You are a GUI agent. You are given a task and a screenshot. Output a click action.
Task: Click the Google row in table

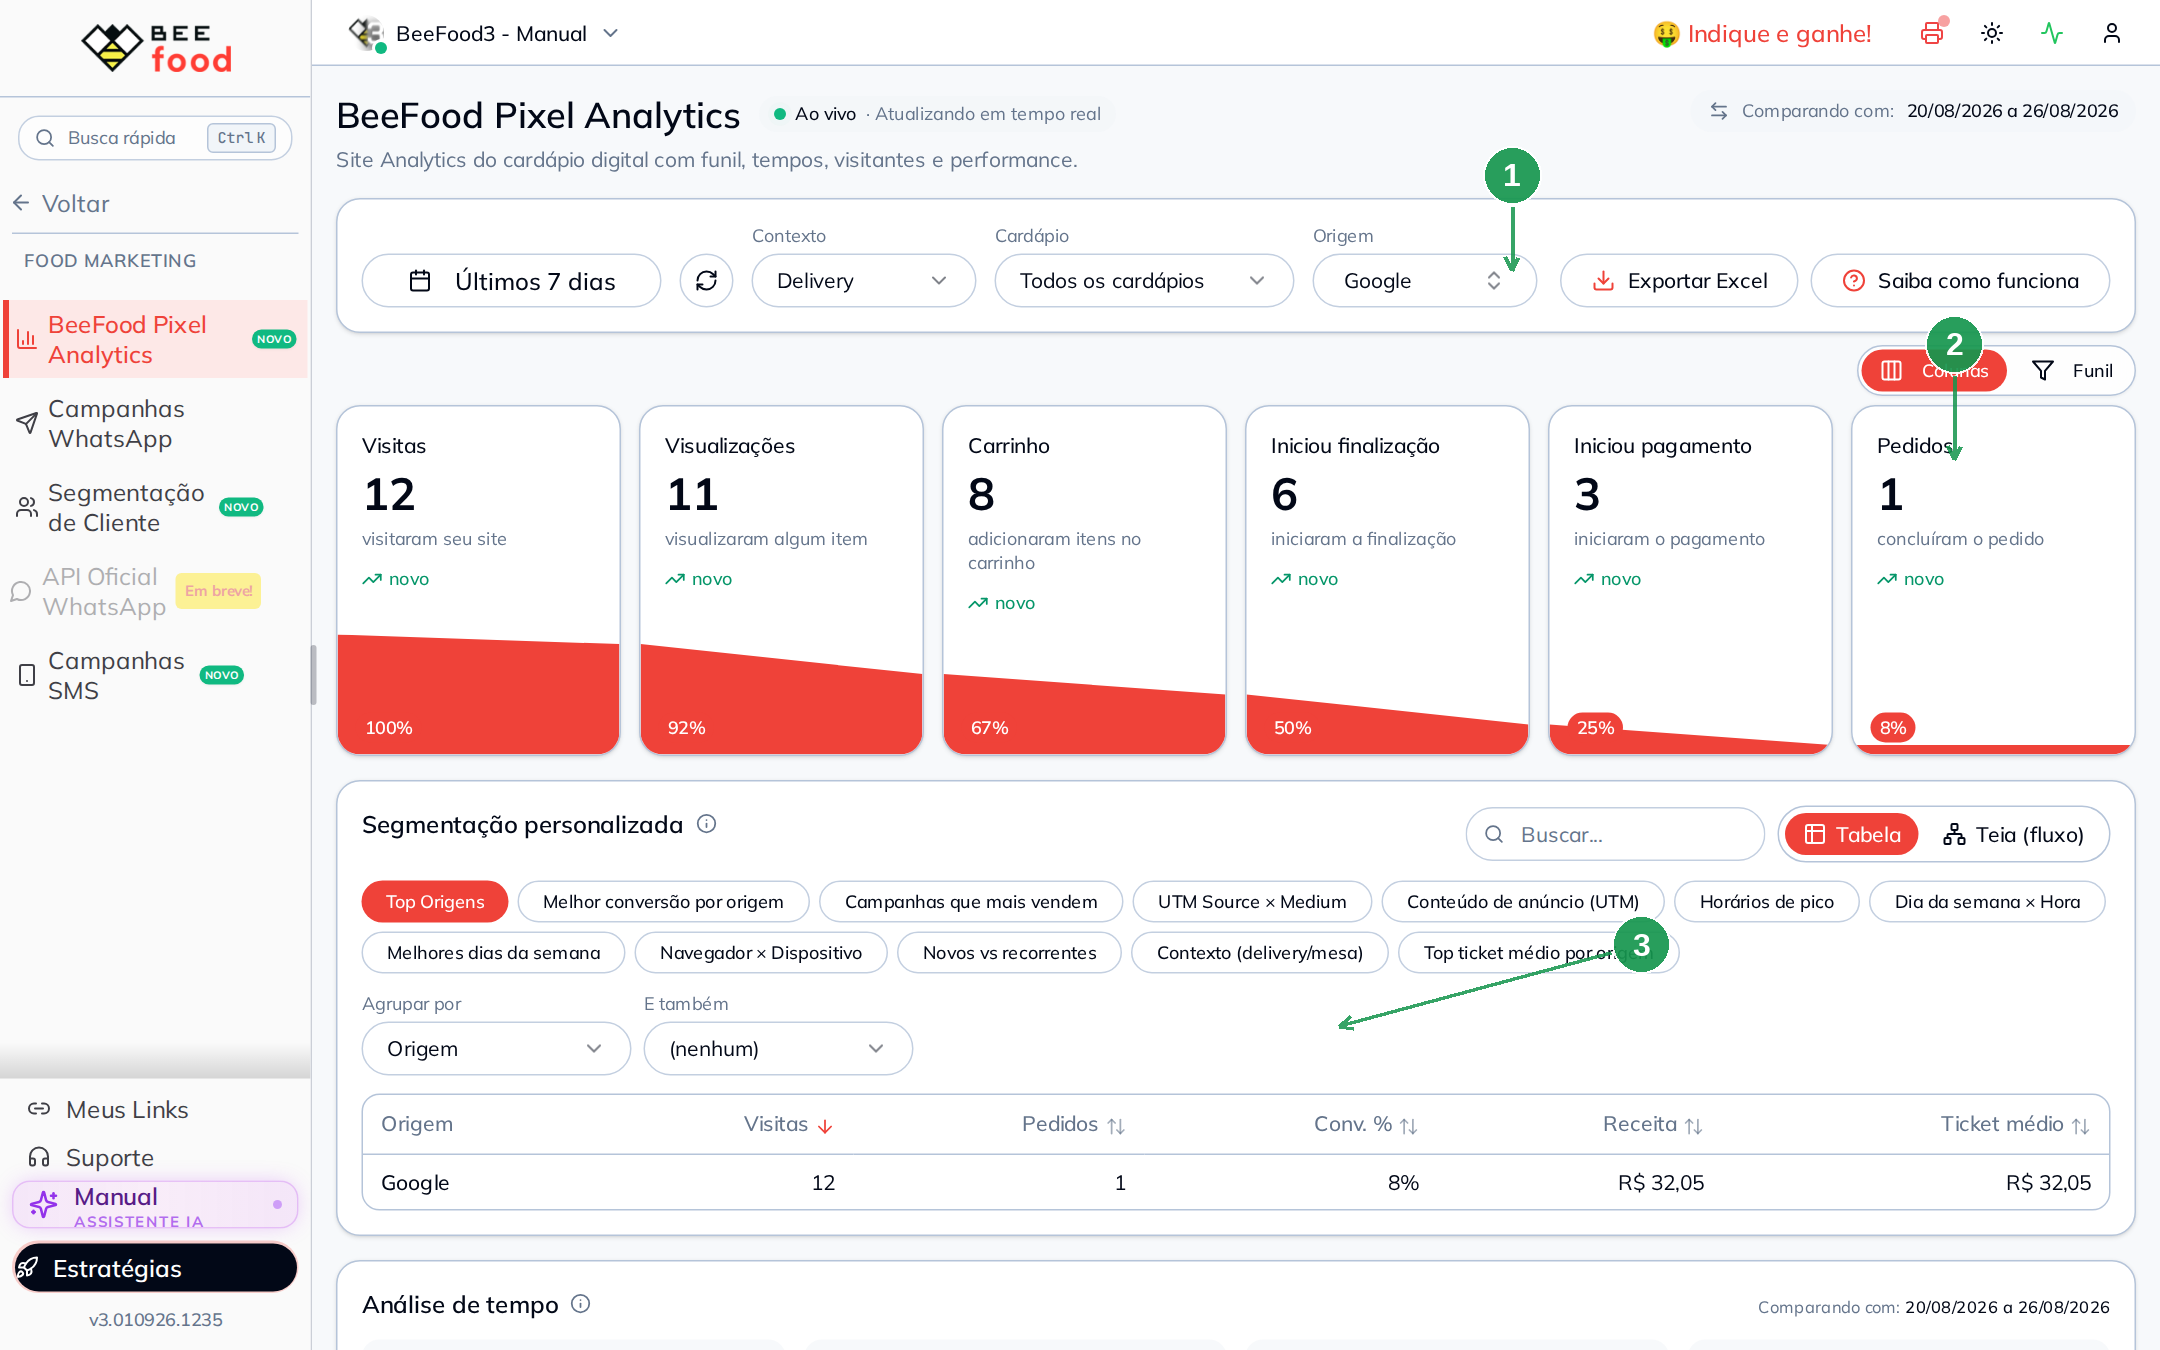(x=1236, y=1182)
